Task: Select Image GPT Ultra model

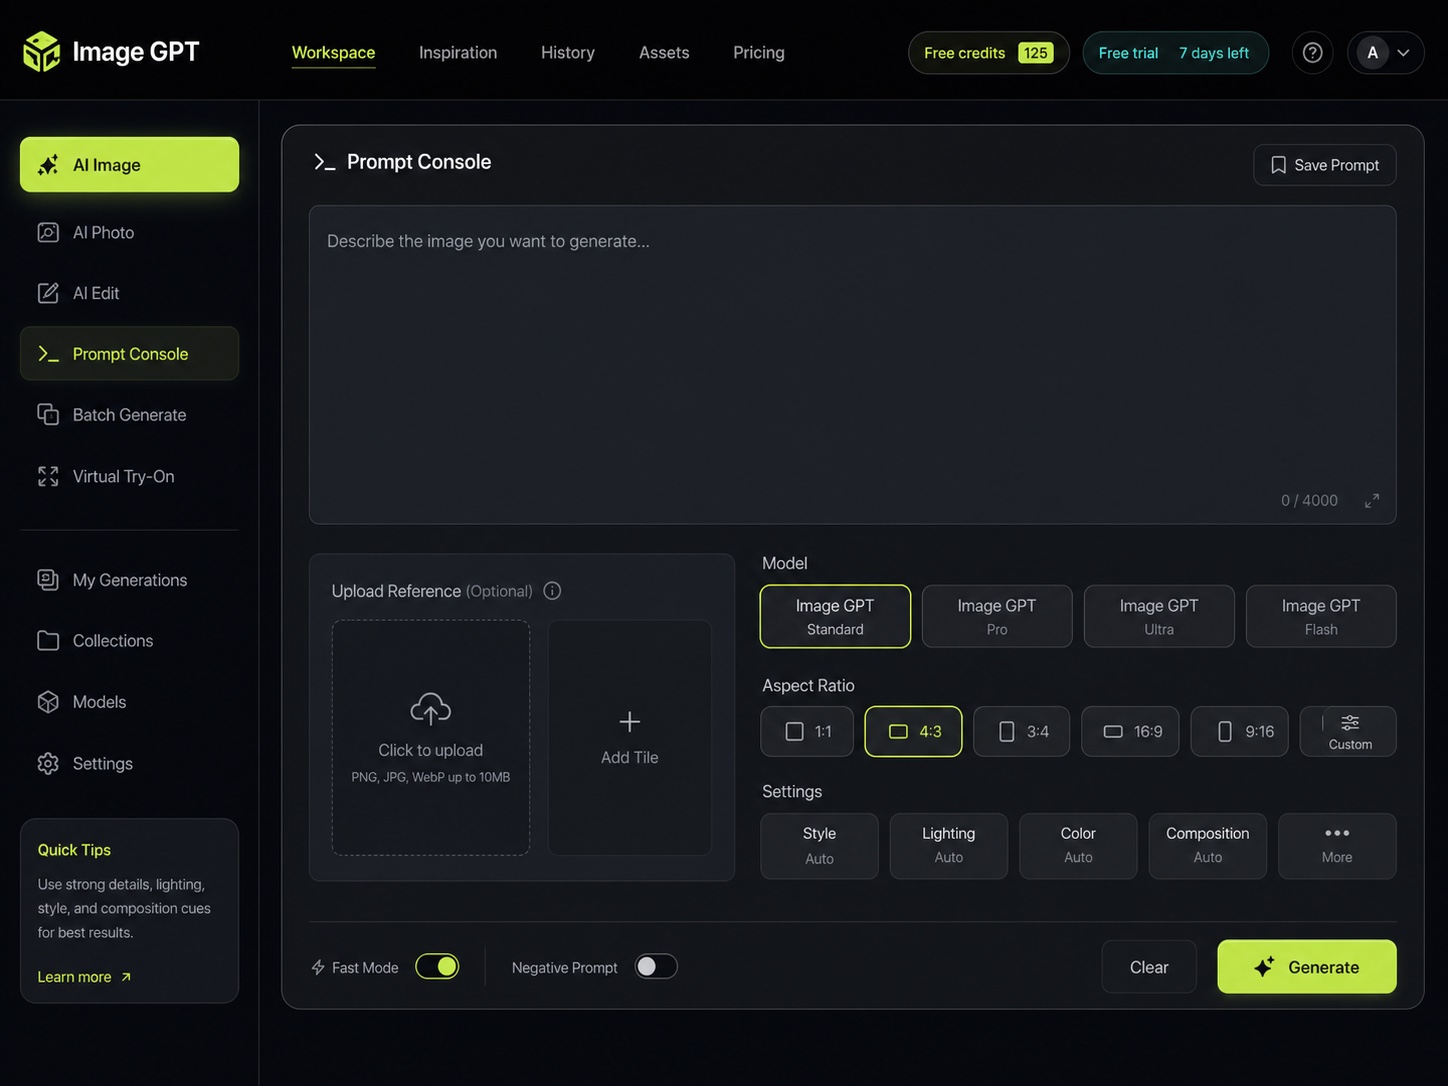Action: (1159, 616)
